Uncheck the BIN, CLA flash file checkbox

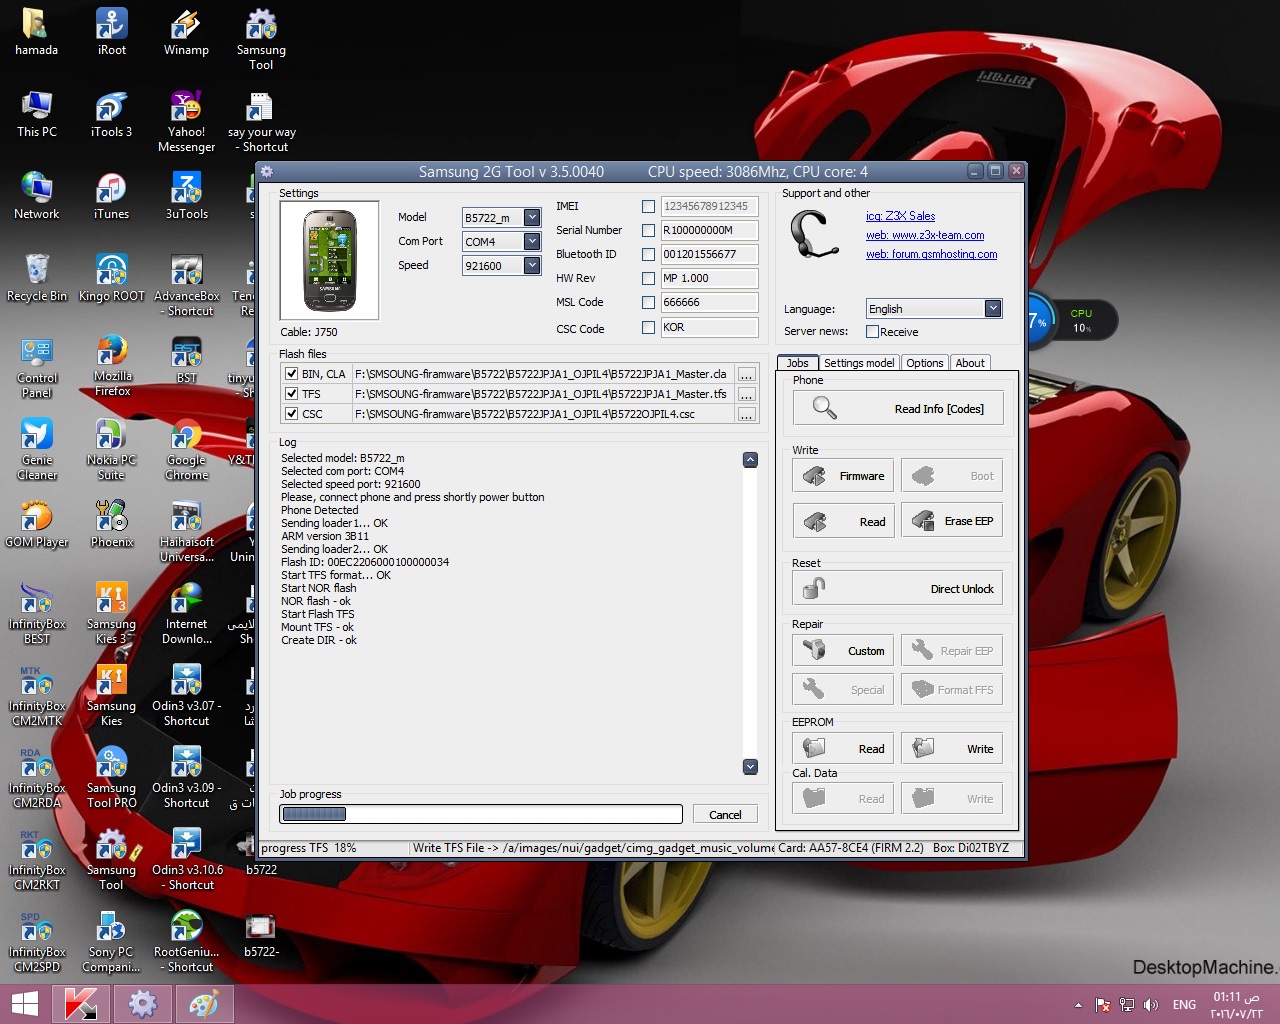[x=291, y=374]
